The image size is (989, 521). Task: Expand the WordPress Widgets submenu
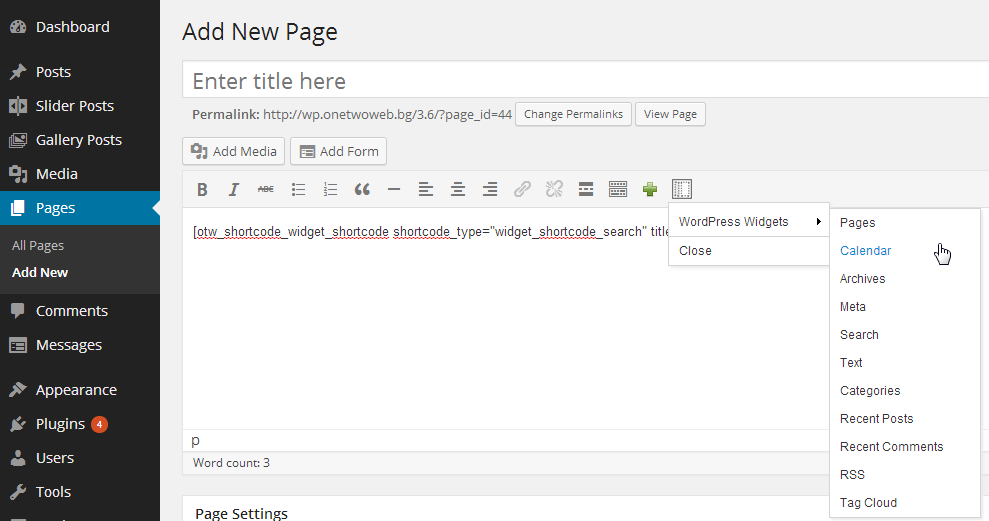click(749, 222)
